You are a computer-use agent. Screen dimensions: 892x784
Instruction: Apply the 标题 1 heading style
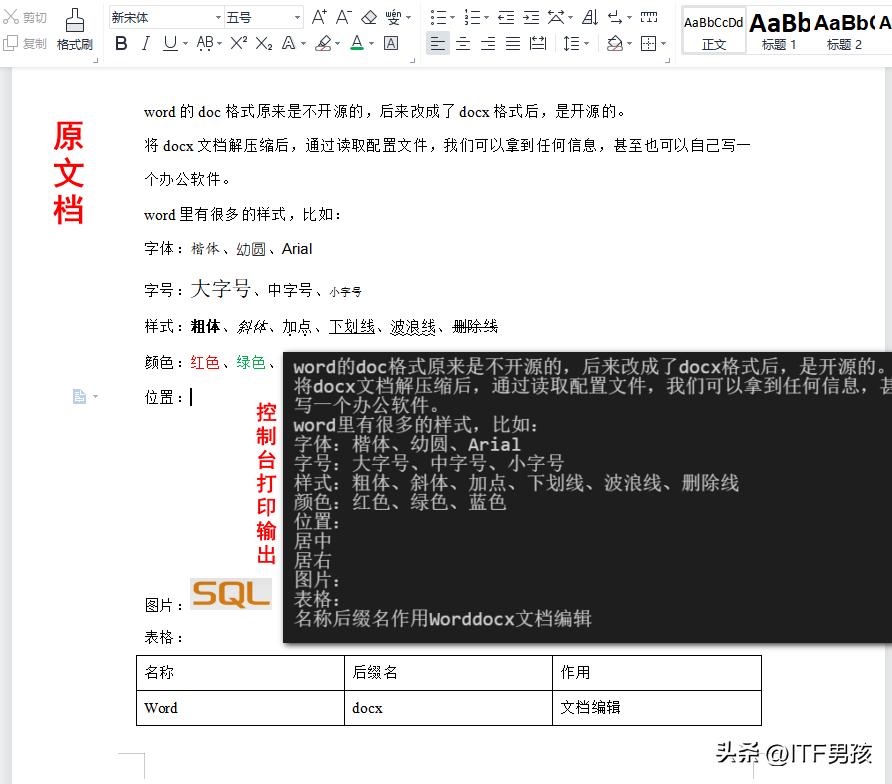(777, 30)
